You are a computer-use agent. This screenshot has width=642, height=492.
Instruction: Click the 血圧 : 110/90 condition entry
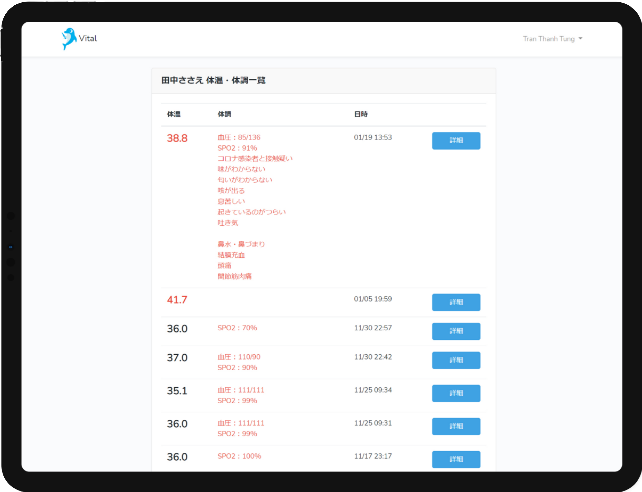click(x=239, y=356)
